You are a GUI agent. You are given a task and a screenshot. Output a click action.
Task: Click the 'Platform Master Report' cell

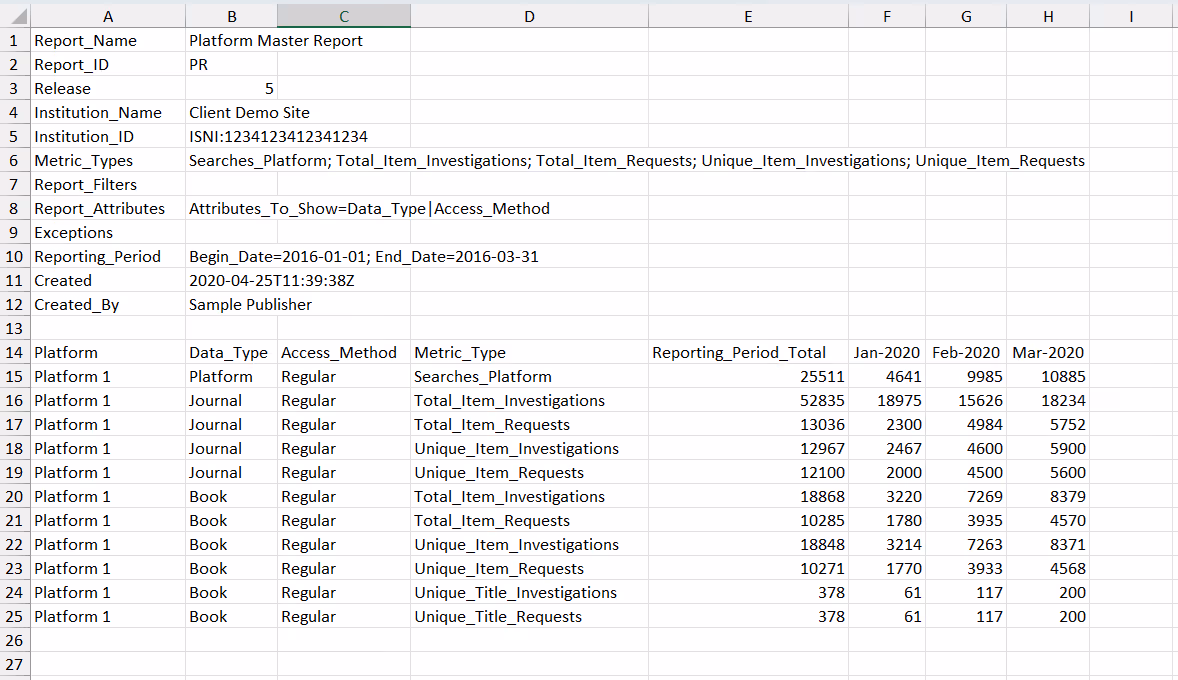tap(276, 41)
